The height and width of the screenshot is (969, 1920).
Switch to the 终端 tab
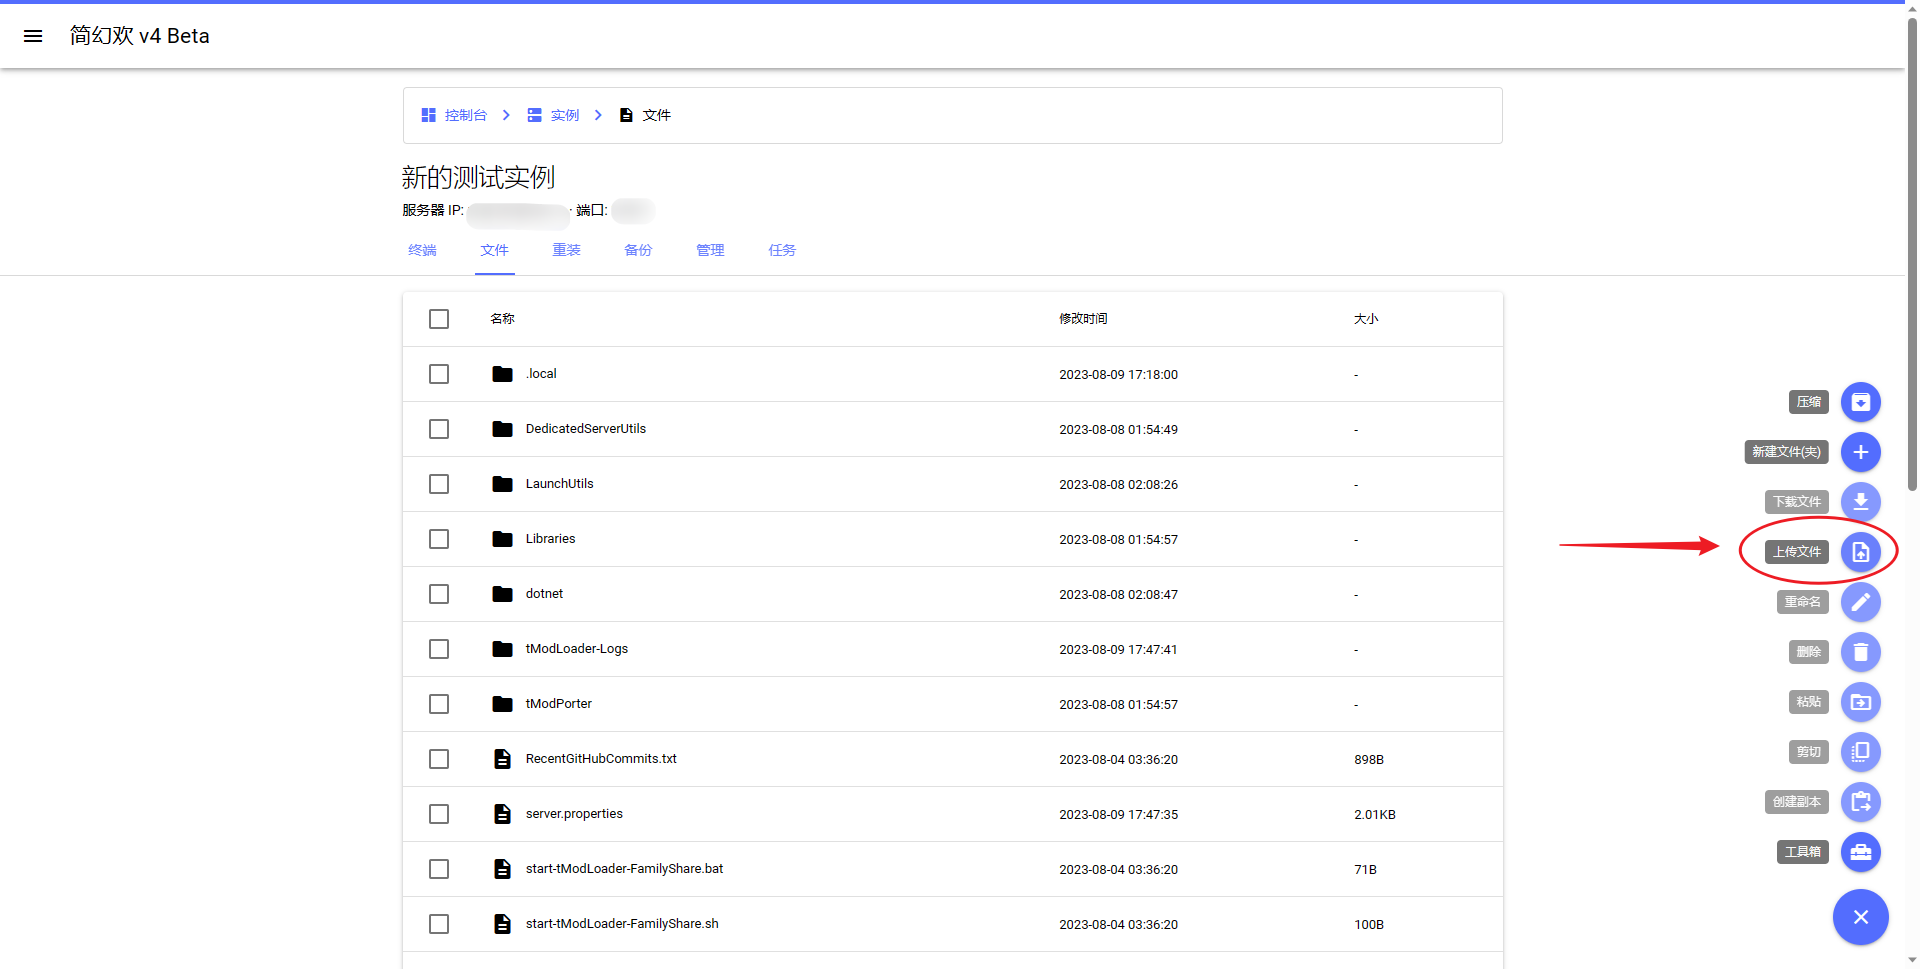422,250
